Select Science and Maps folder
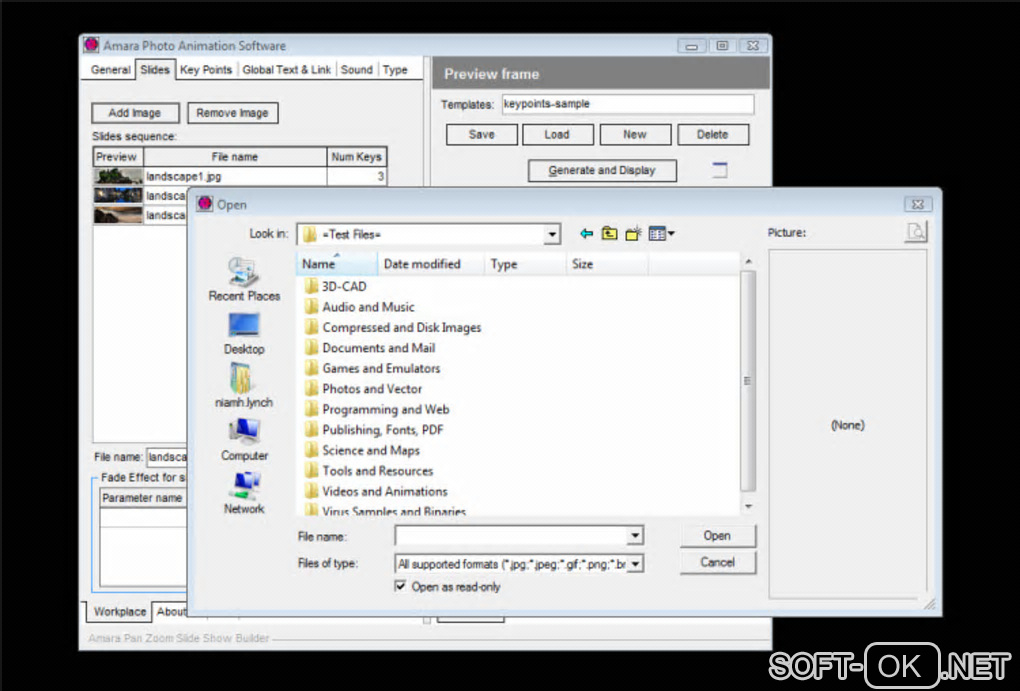The image size is (1020, 691). click(x=362, y=450)
